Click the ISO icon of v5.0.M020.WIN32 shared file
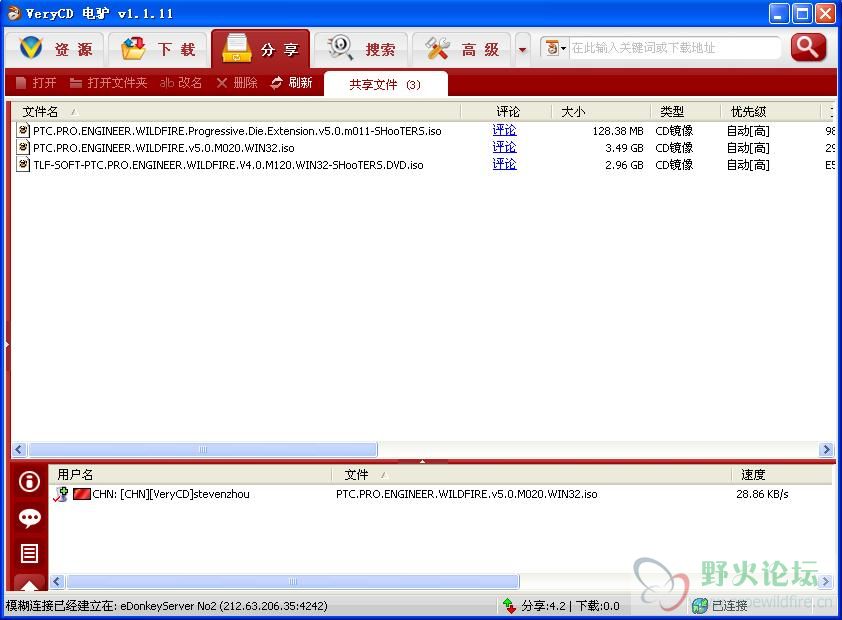 pos(23,147)
